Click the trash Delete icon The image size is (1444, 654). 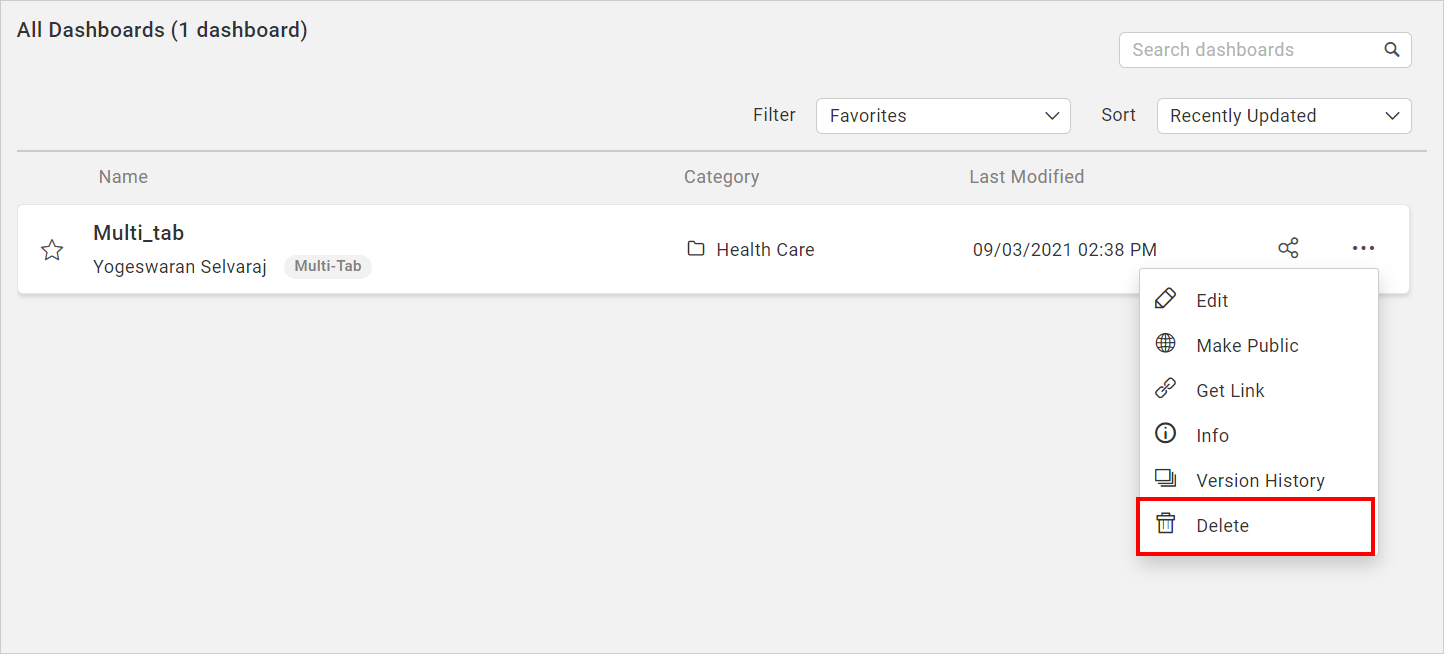[x=1165, y=524]
